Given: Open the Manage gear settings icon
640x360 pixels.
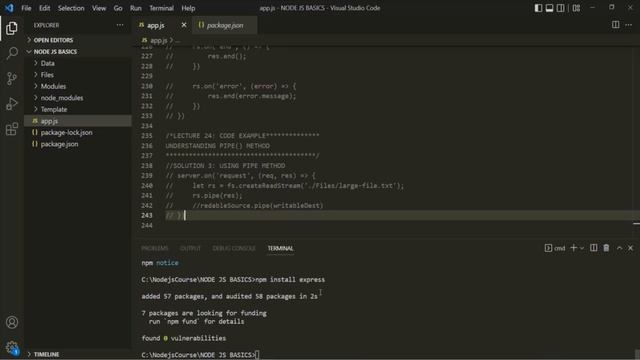Looking at the screenshot, I should pos(12,347).
